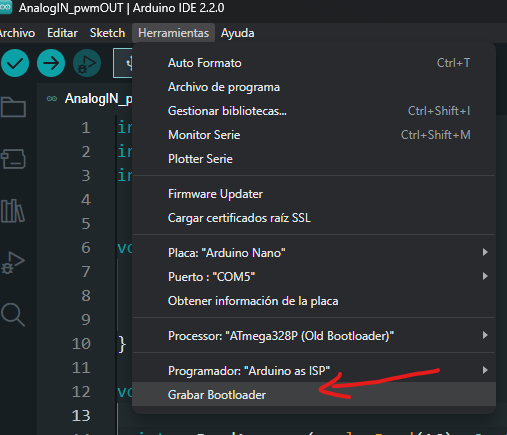Open the Library Manager books icon
Screen dimensions: 507x435
13,211
